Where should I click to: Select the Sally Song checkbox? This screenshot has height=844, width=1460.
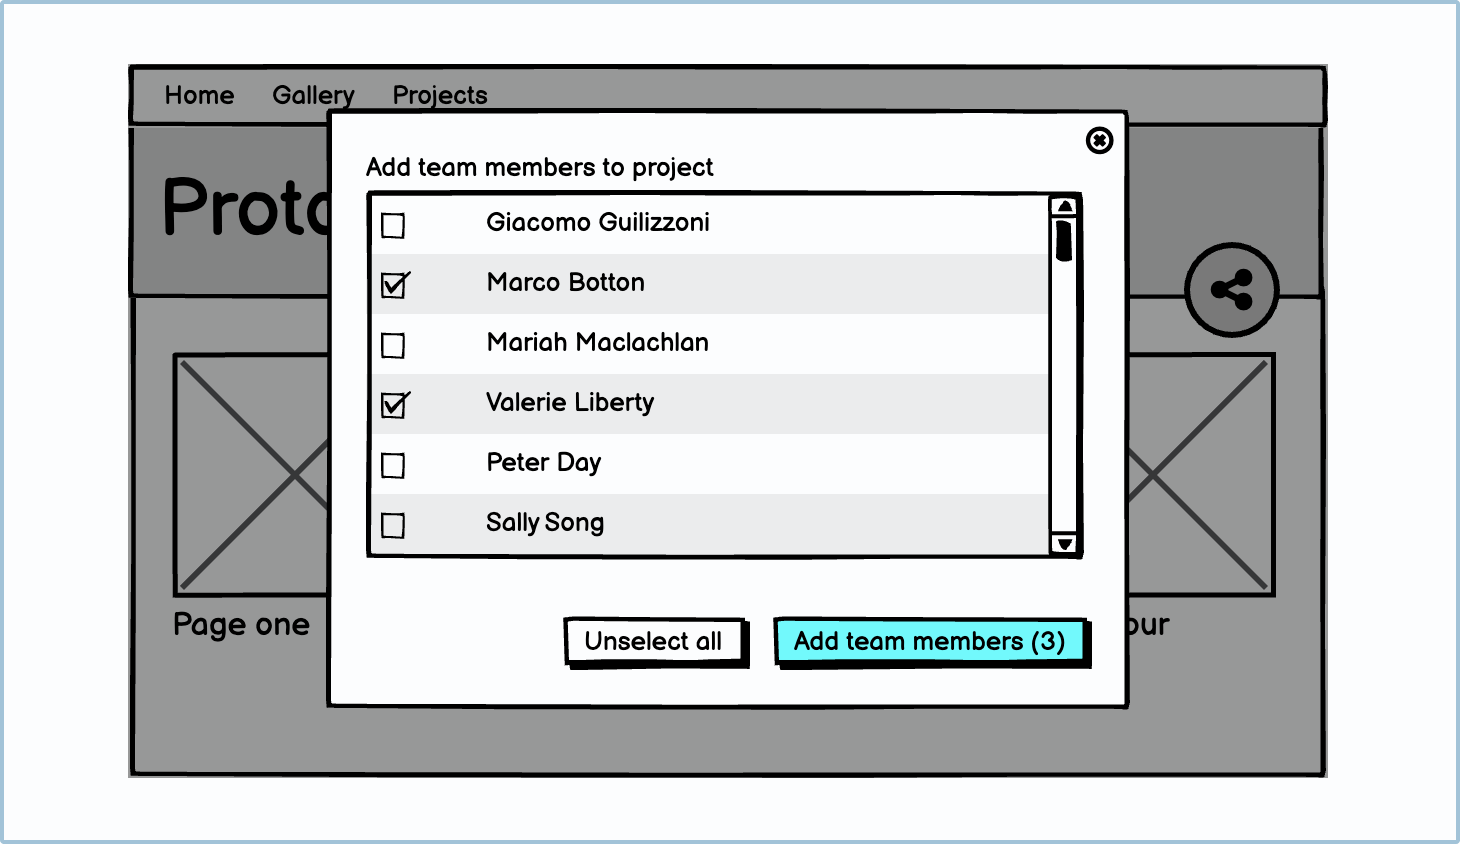(x=394, y=526)
